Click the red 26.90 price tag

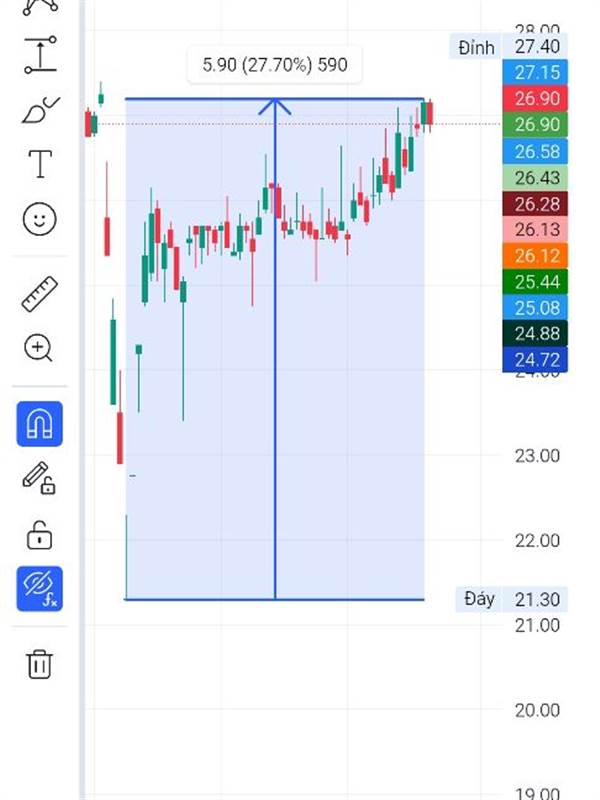pos(535,98)
